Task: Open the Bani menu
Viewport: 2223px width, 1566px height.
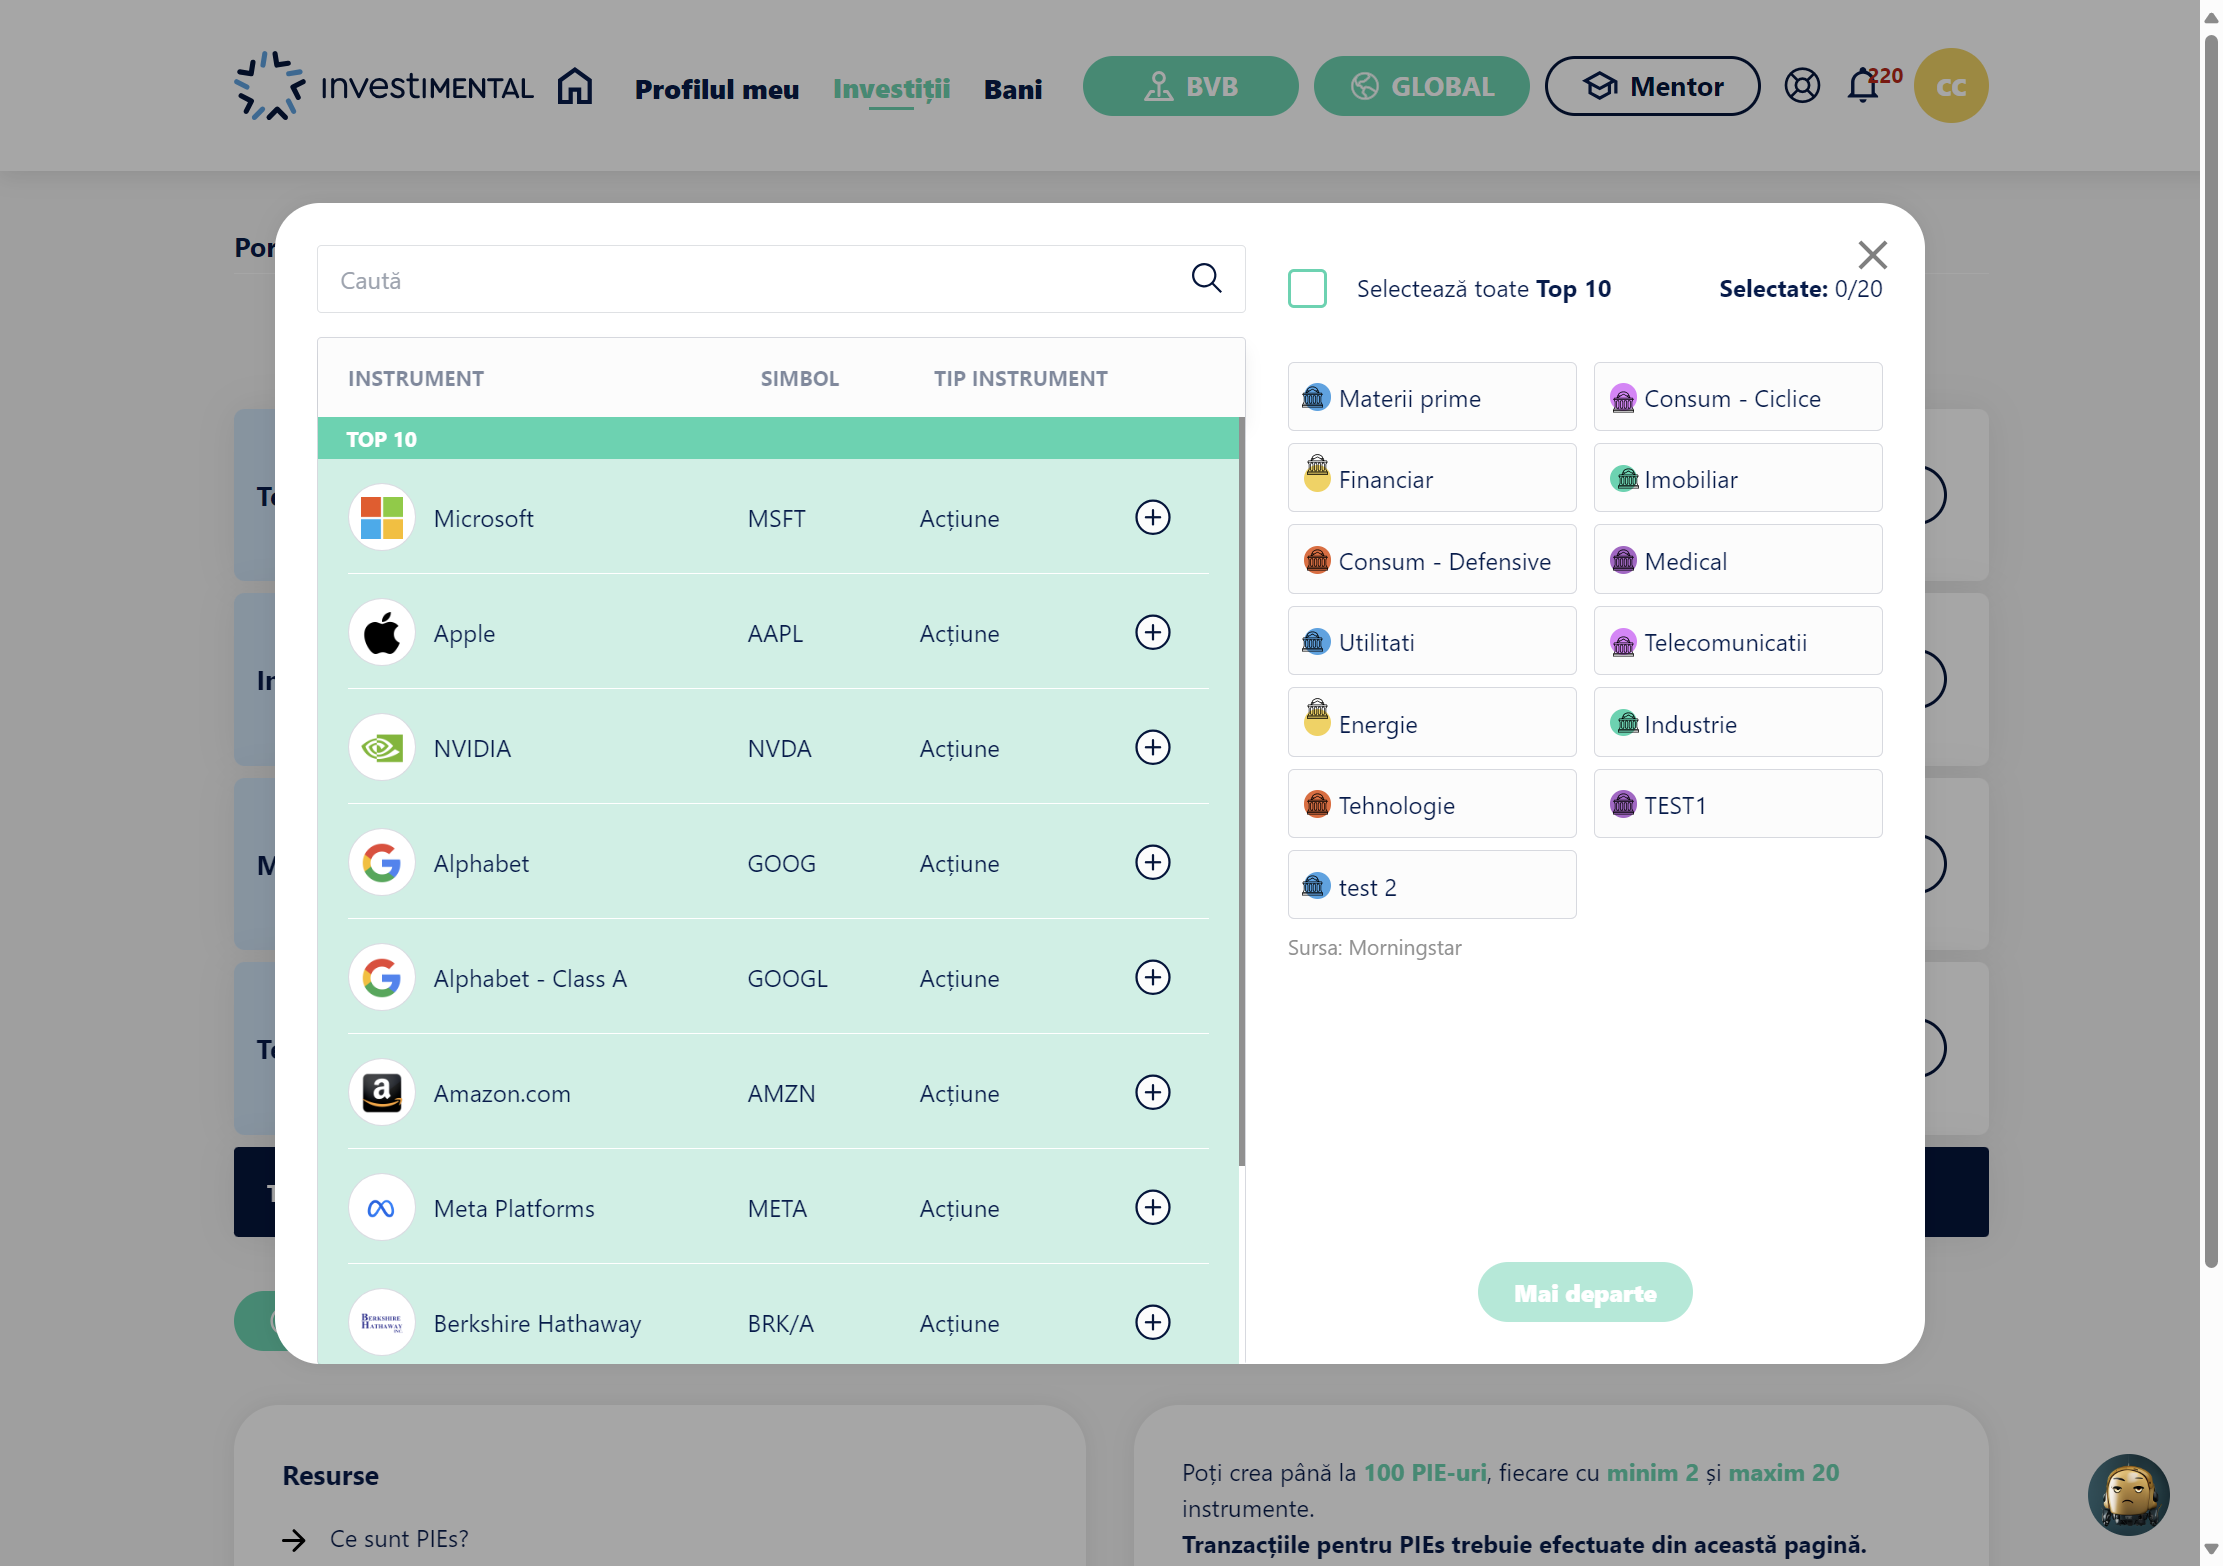Action: [x=1012, y=89]
